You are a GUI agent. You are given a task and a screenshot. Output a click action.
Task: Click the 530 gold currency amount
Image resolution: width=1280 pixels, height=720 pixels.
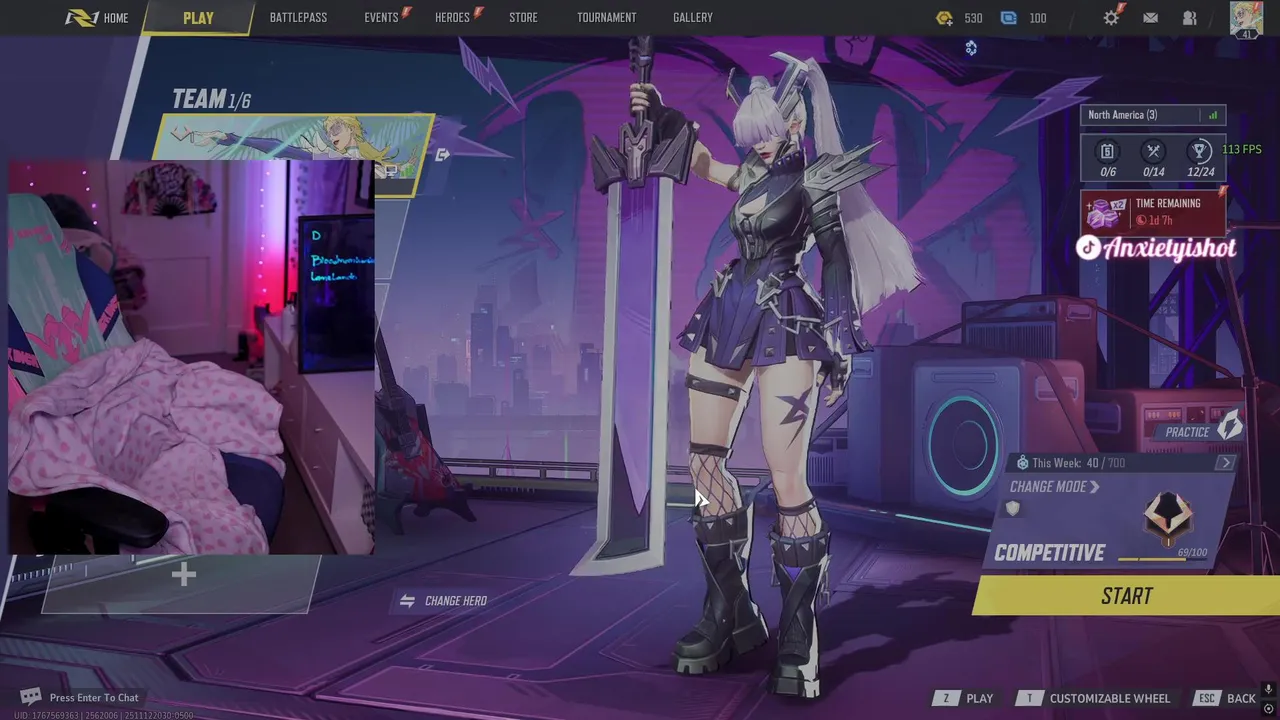point(973,18)
